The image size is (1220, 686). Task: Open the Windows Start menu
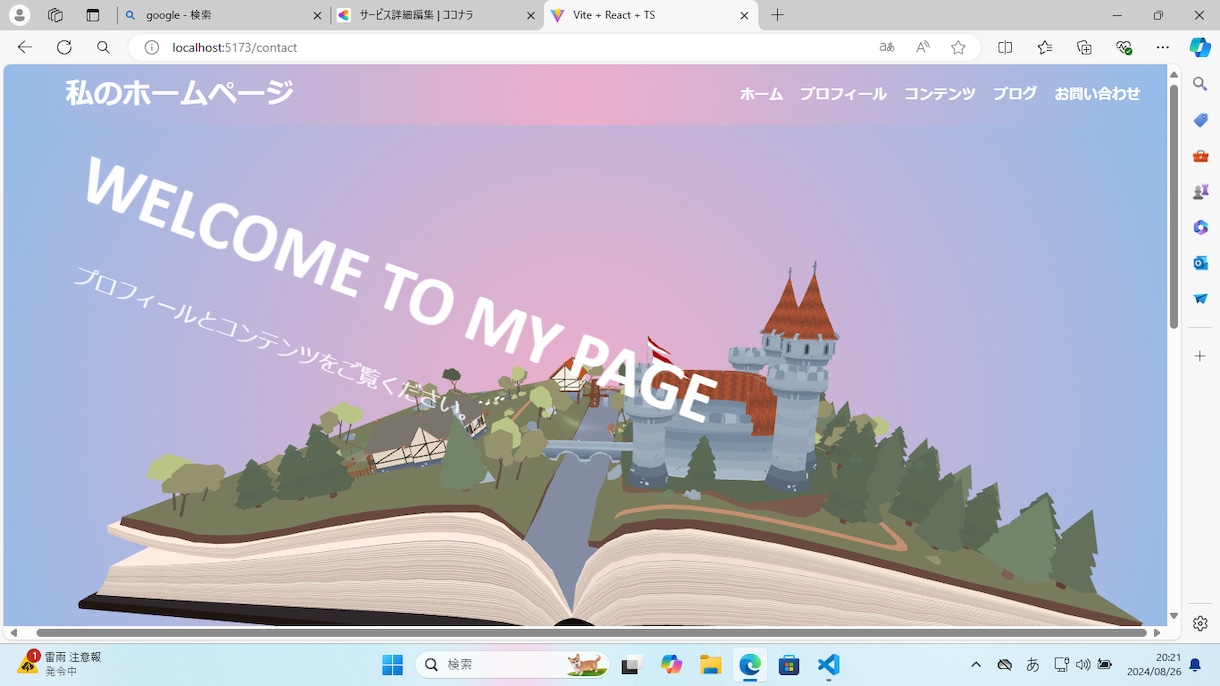392,665
